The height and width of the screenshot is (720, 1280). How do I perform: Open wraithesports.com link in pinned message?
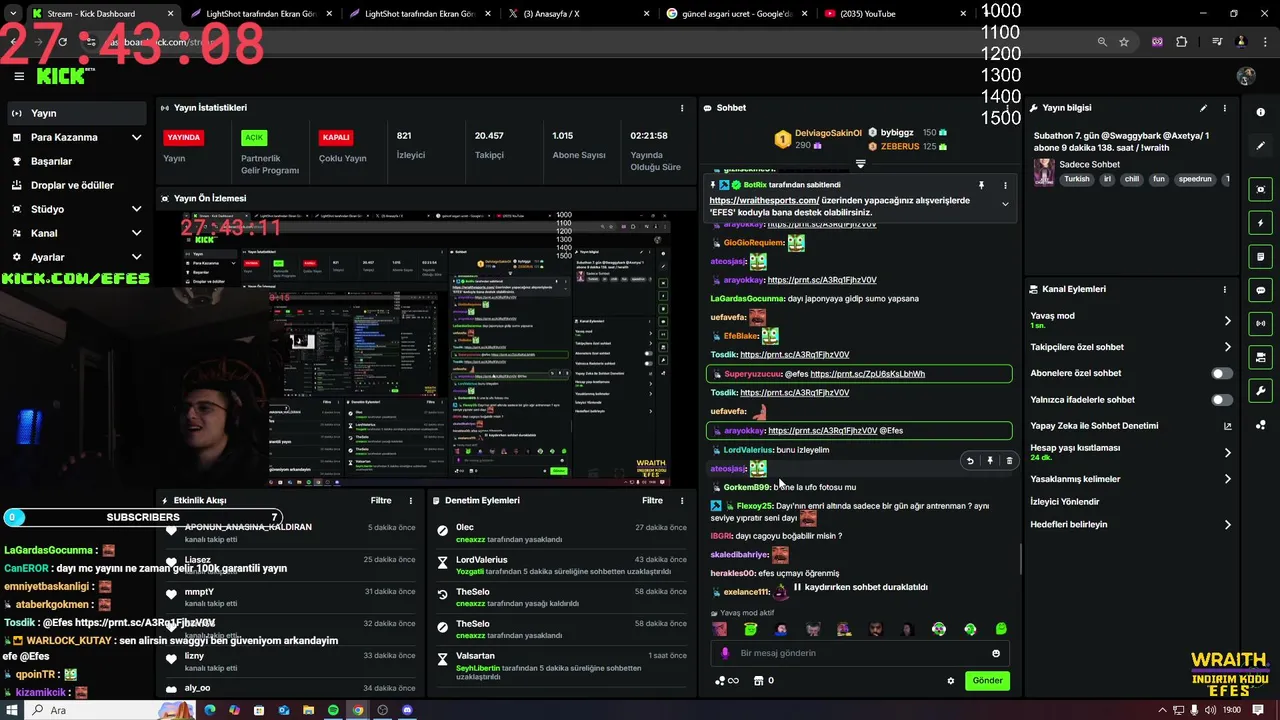click(x=764, y=200)
